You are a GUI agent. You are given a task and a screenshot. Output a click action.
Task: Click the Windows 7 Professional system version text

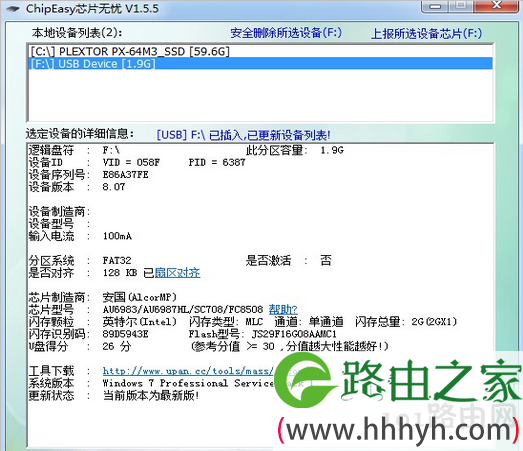(188, 383)
